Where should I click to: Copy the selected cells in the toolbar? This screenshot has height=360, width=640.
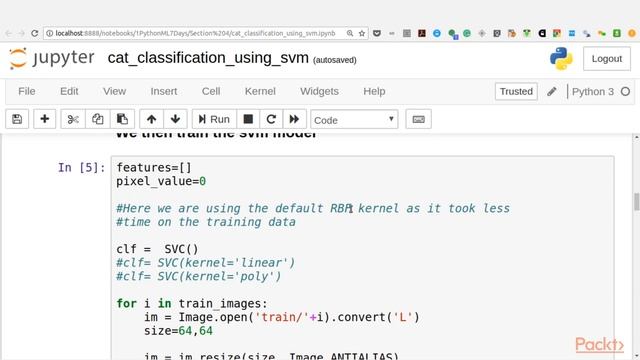[x=98, y=119]
